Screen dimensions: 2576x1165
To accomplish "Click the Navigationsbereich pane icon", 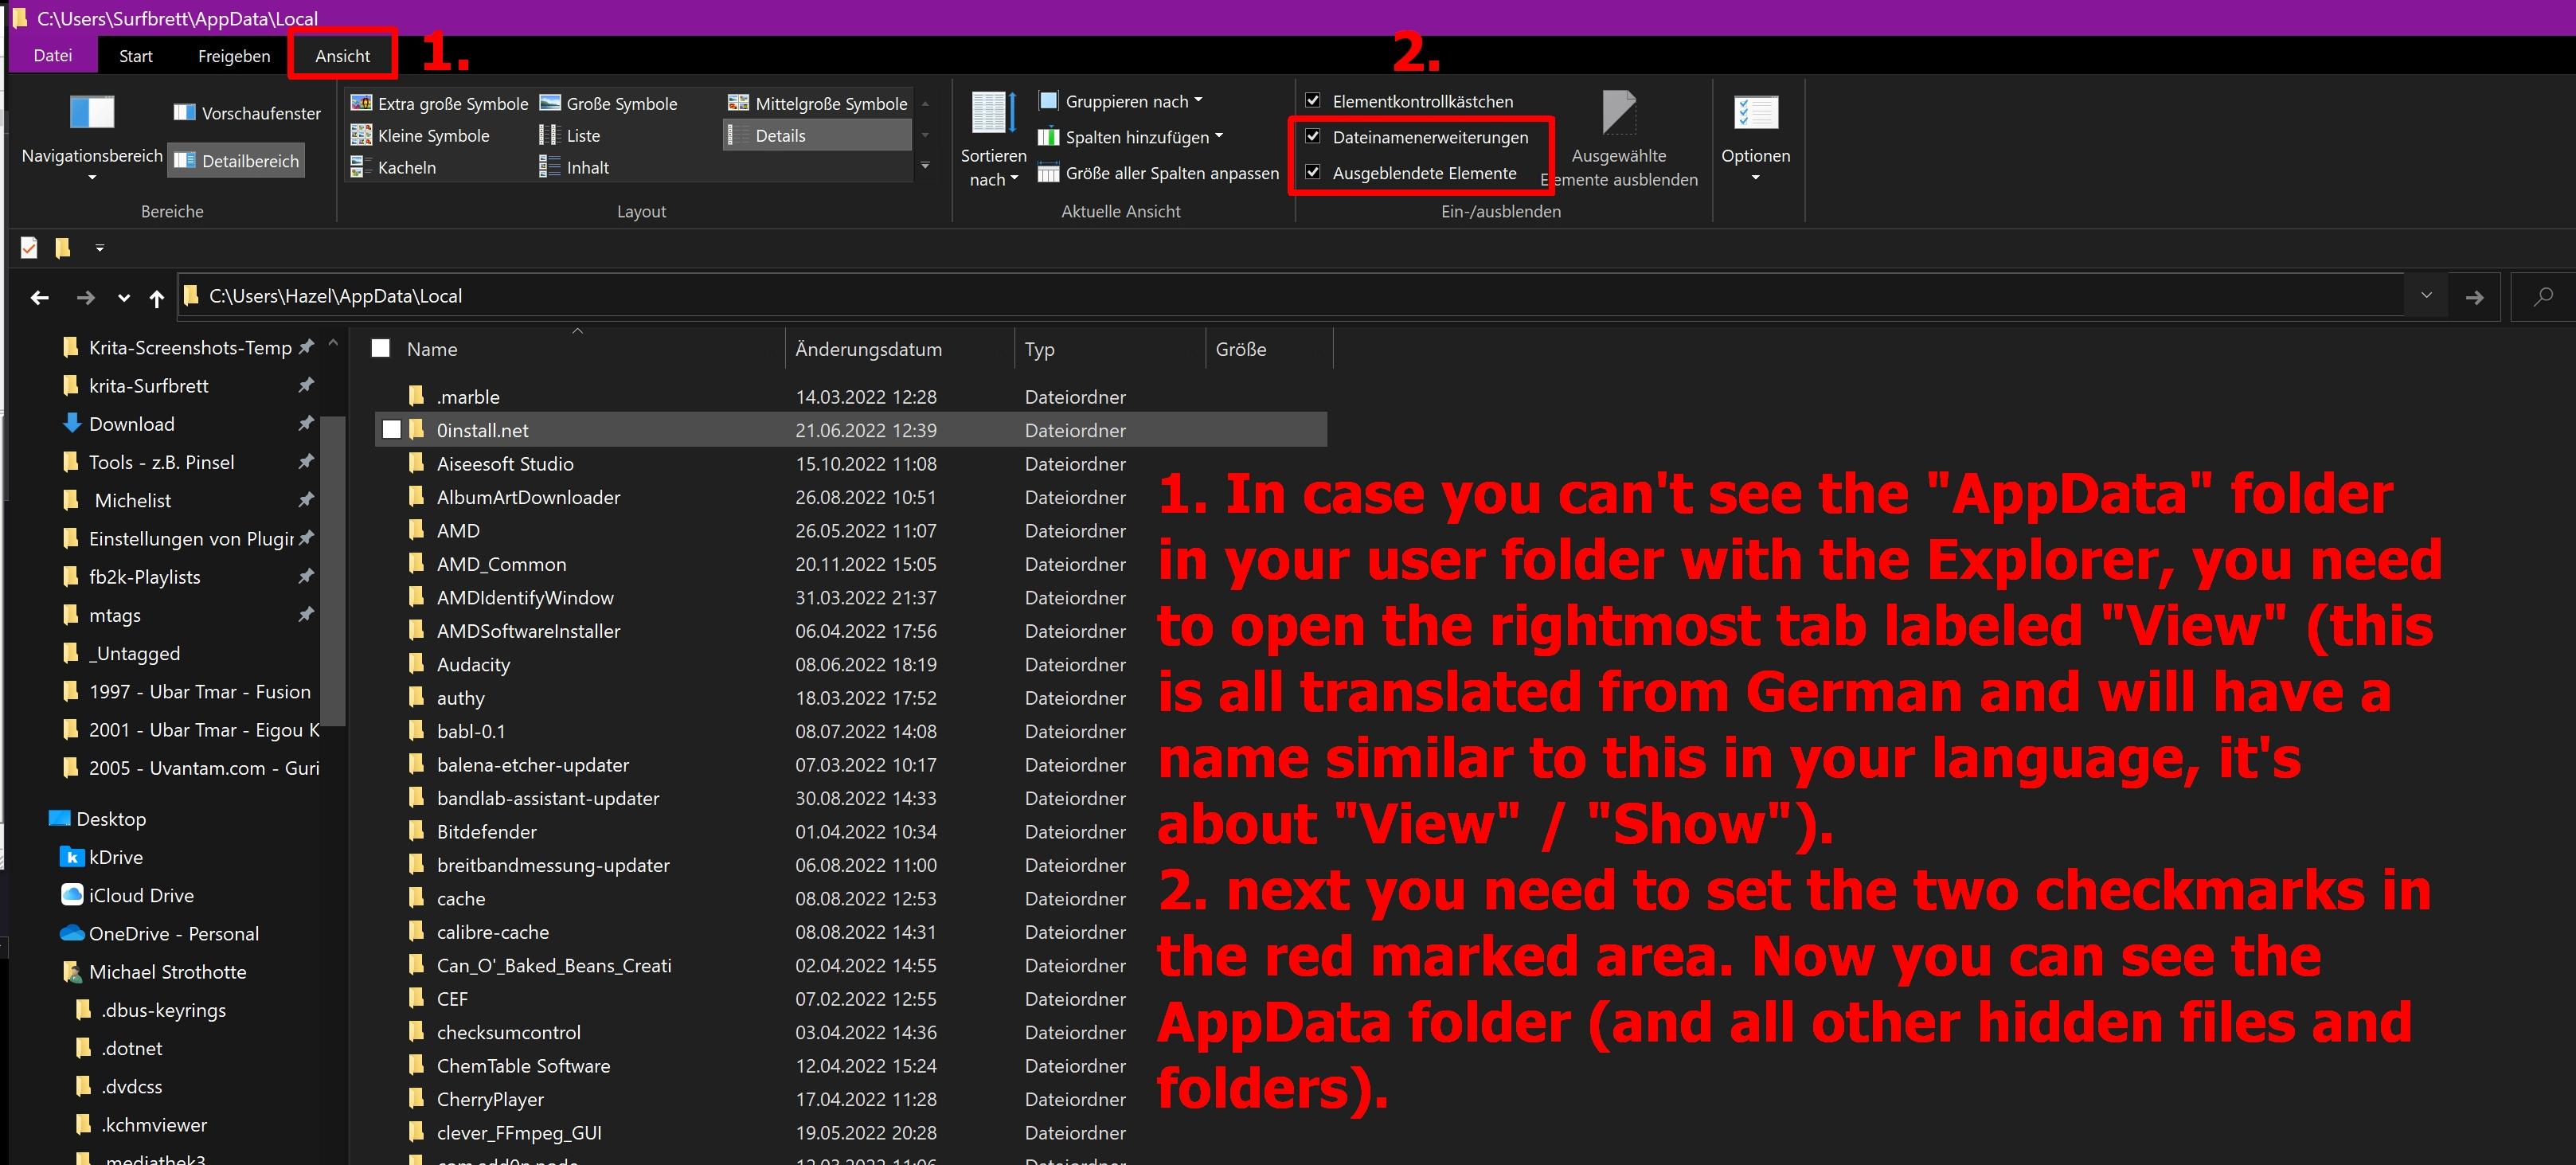I will (92, 112).
